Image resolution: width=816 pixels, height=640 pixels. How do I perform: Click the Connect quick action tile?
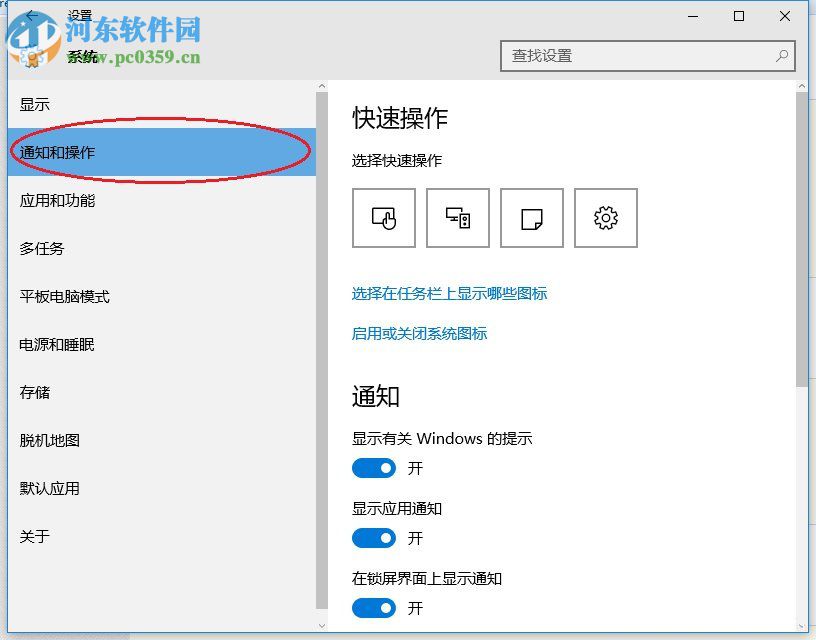coord(458,218)
